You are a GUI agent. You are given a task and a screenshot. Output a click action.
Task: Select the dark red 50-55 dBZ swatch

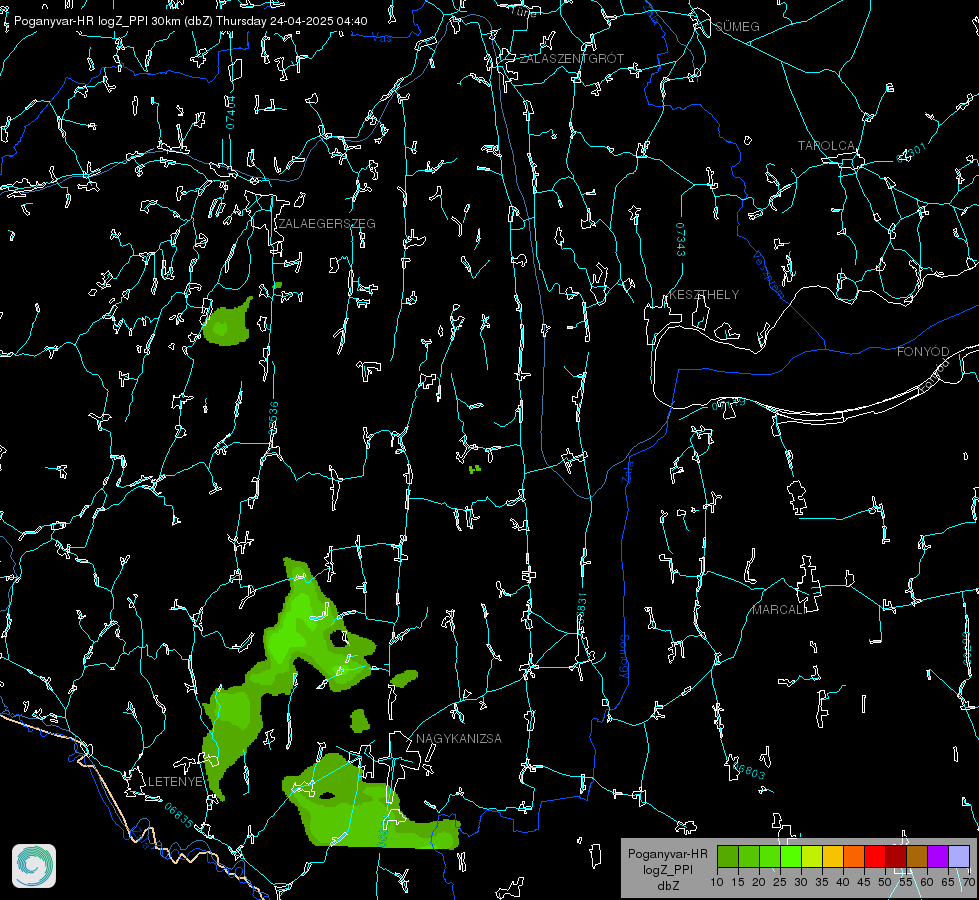[x=896, y=856]
